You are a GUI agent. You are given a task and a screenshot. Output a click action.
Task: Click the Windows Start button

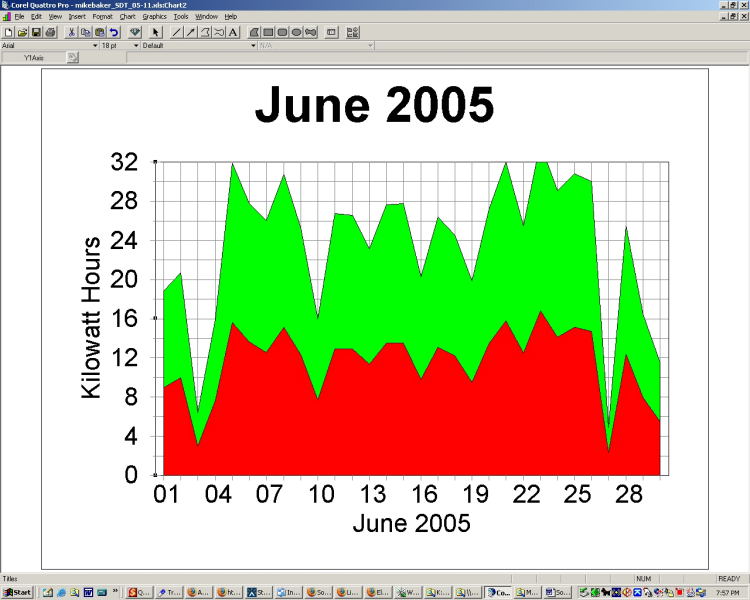click(x=18, y=592)
